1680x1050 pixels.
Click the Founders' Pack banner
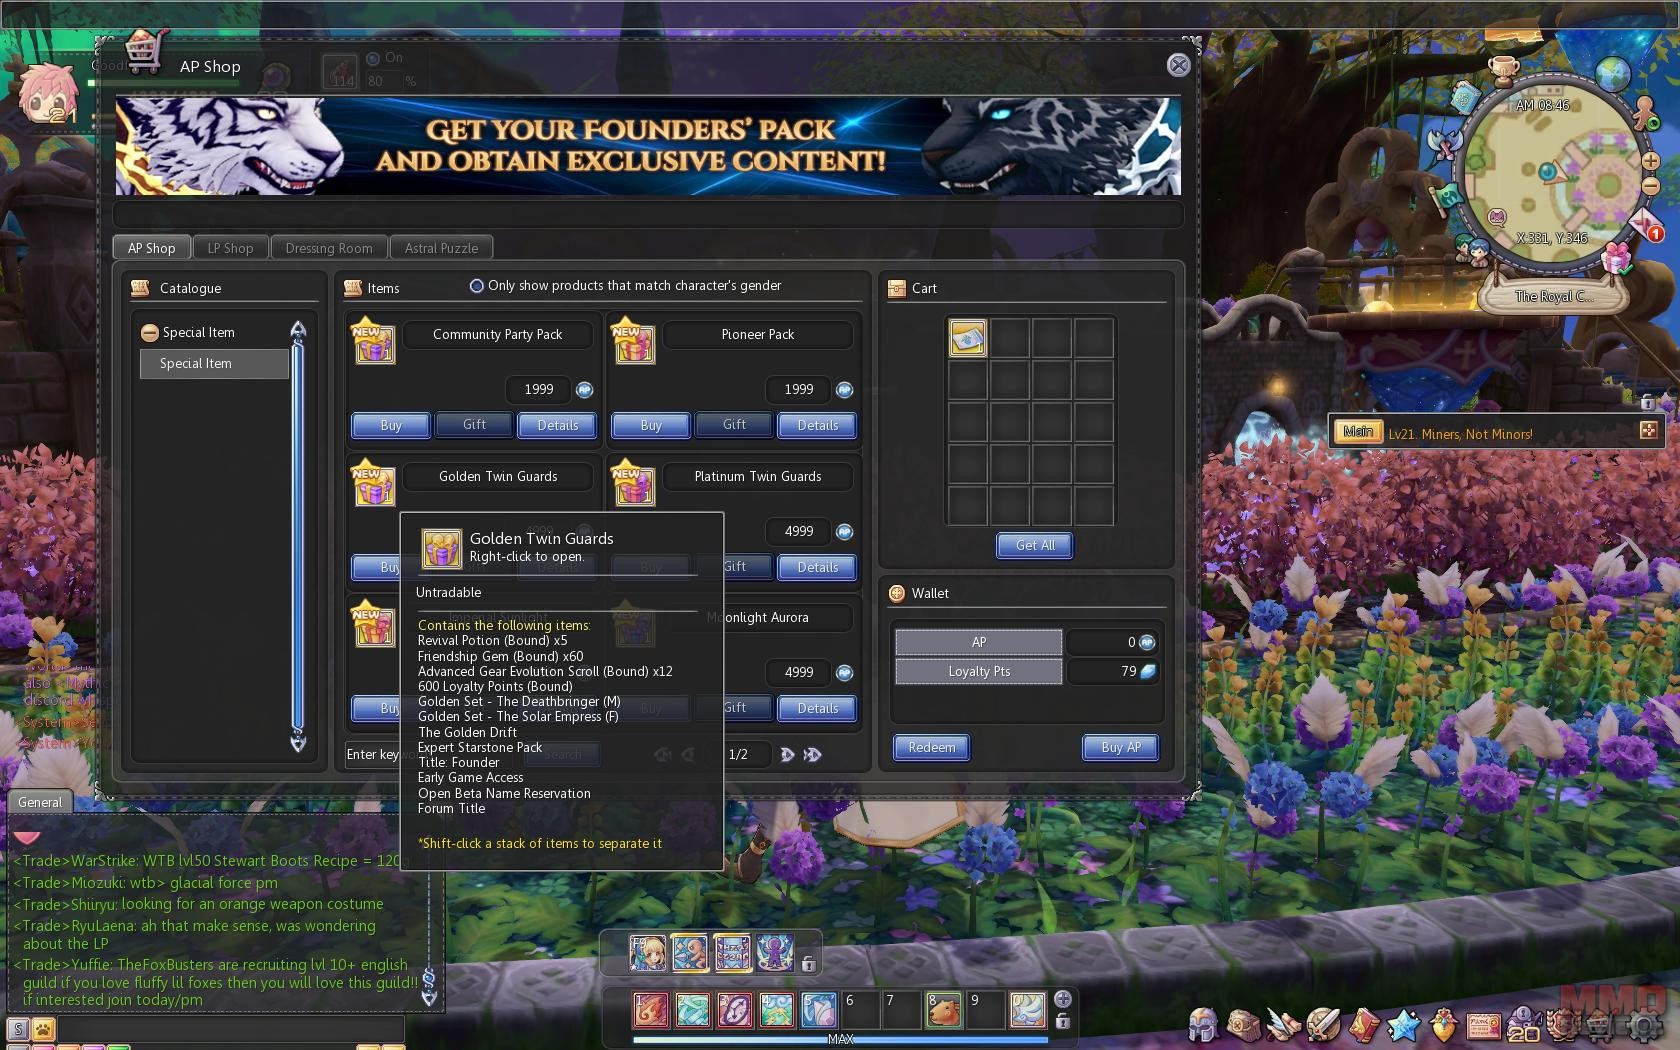648,146
